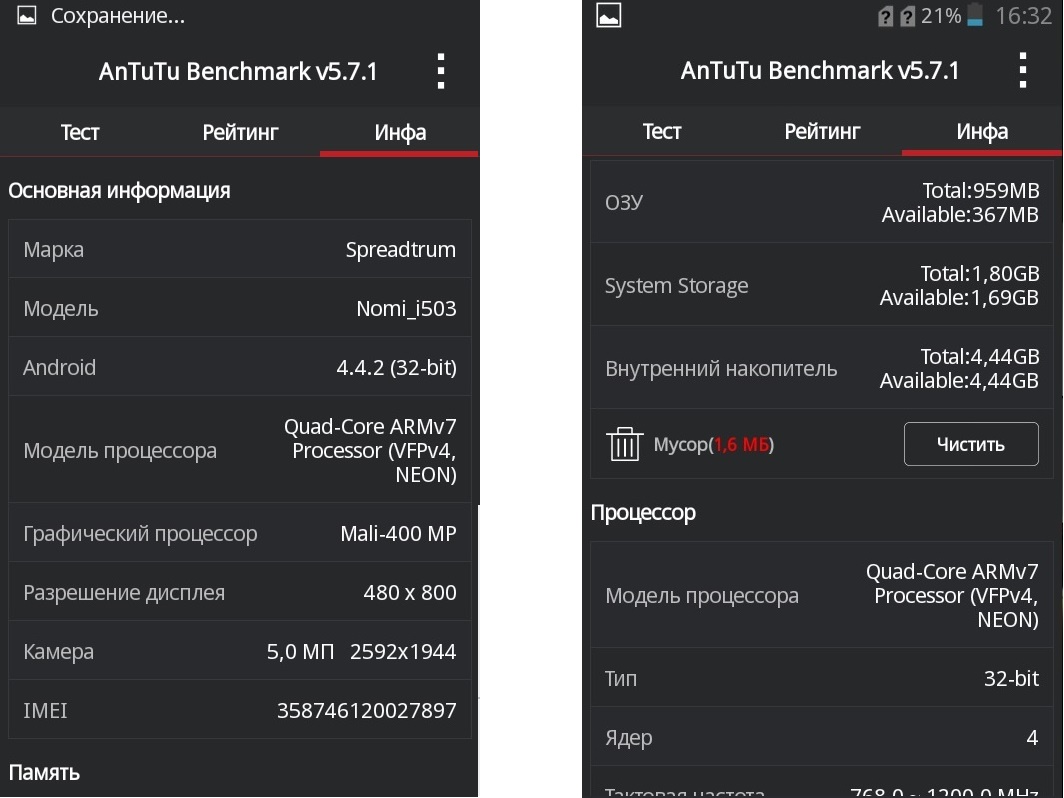
Task: Tap the trash bin icon beside Мусор
Action: point(624,444)
